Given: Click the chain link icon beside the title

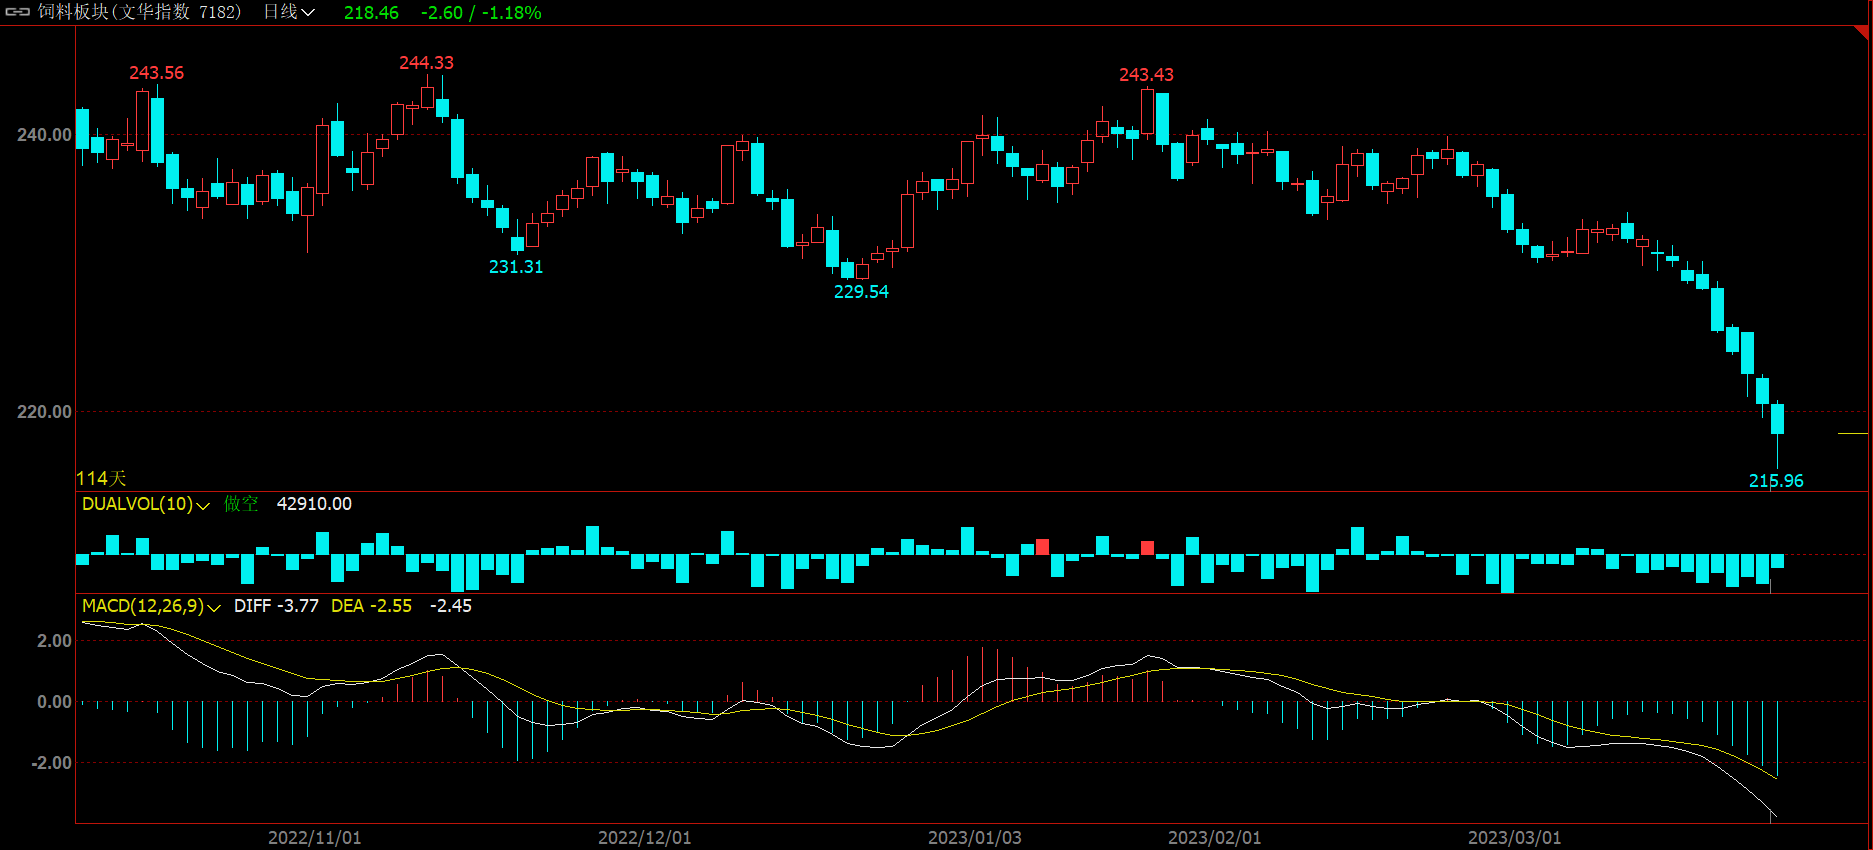Looking at the screenshot, I should coord(18,12).
